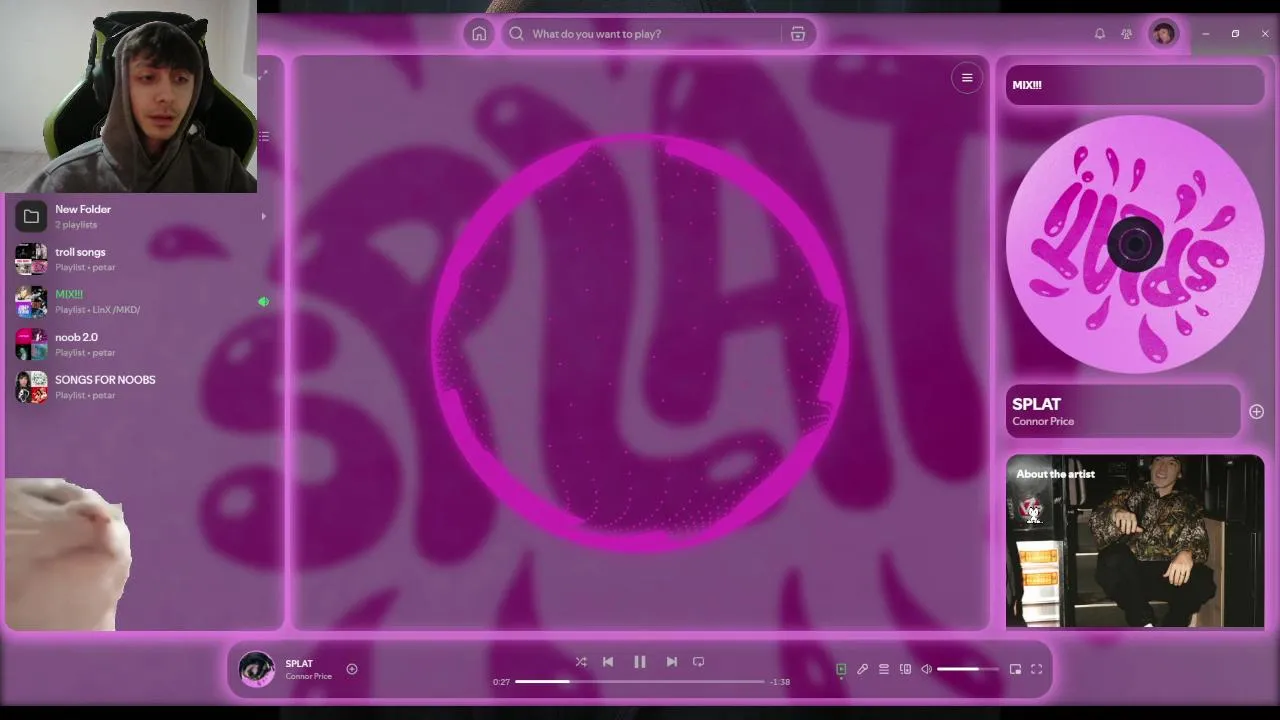Open the About the artist card
Viewport: 1280px width, 720px height.
click(x=1135, y=541)
